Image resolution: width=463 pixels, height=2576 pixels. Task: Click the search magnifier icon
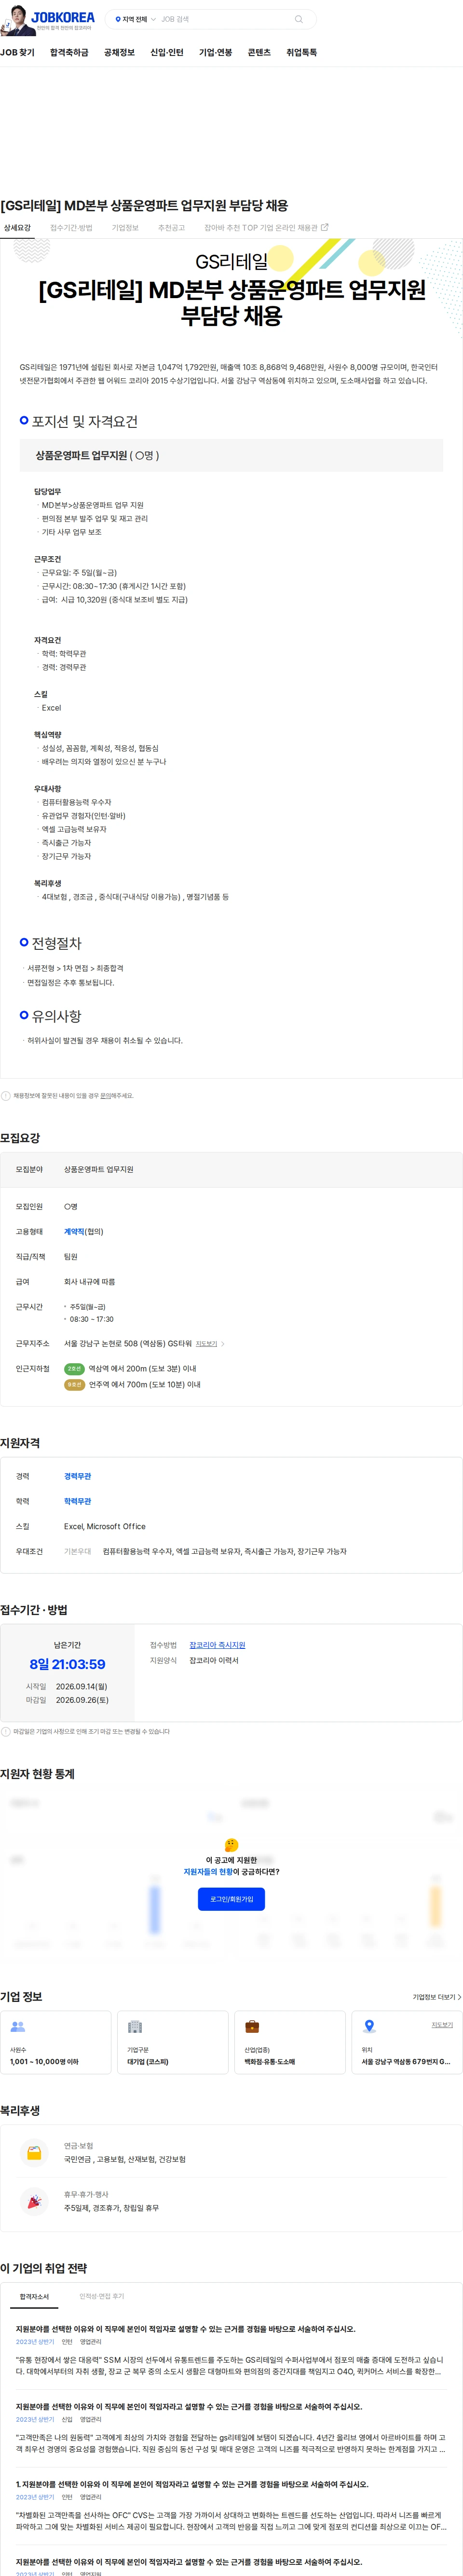(x=298, y=19)
